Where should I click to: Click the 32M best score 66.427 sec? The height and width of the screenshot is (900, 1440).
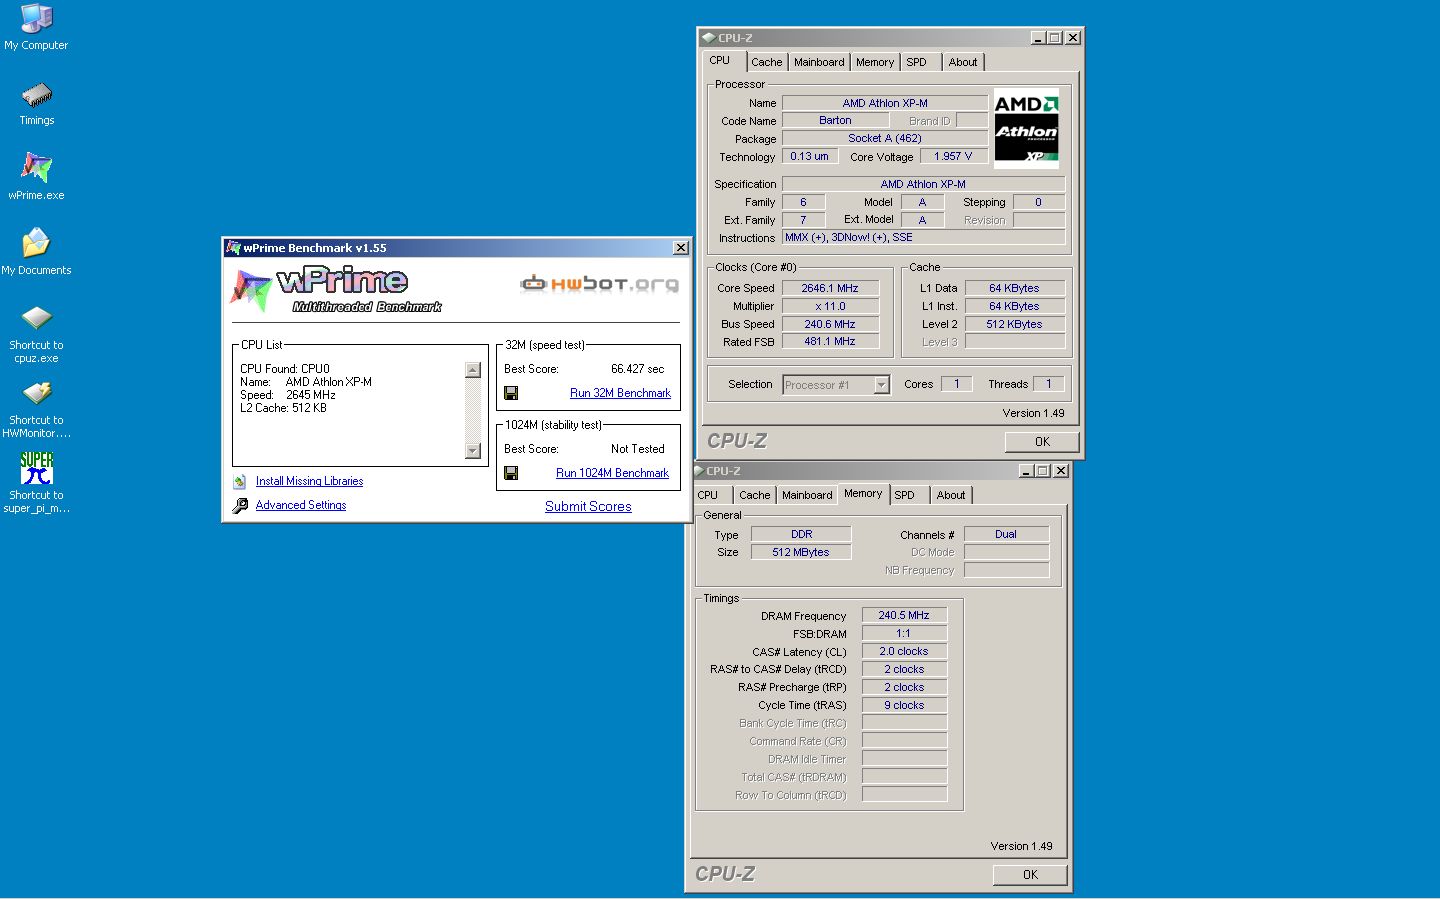[637, 369]
